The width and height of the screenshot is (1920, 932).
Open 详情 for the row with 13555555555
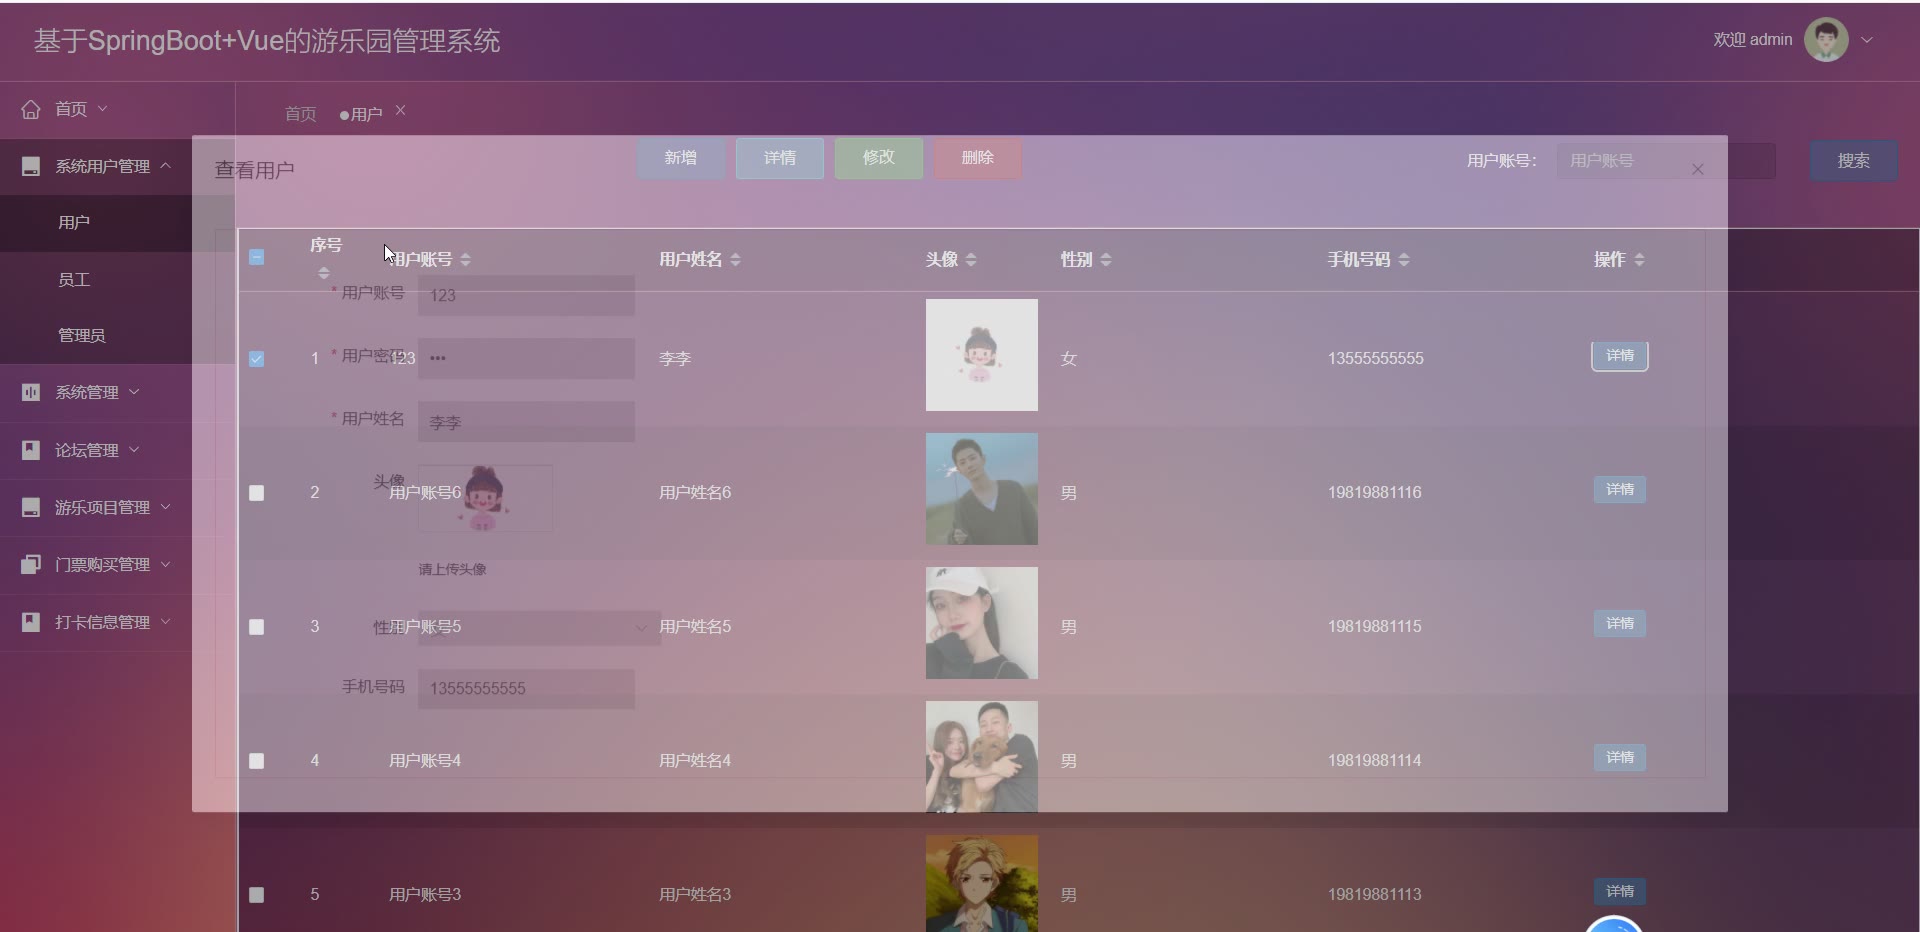point(1620,356)
